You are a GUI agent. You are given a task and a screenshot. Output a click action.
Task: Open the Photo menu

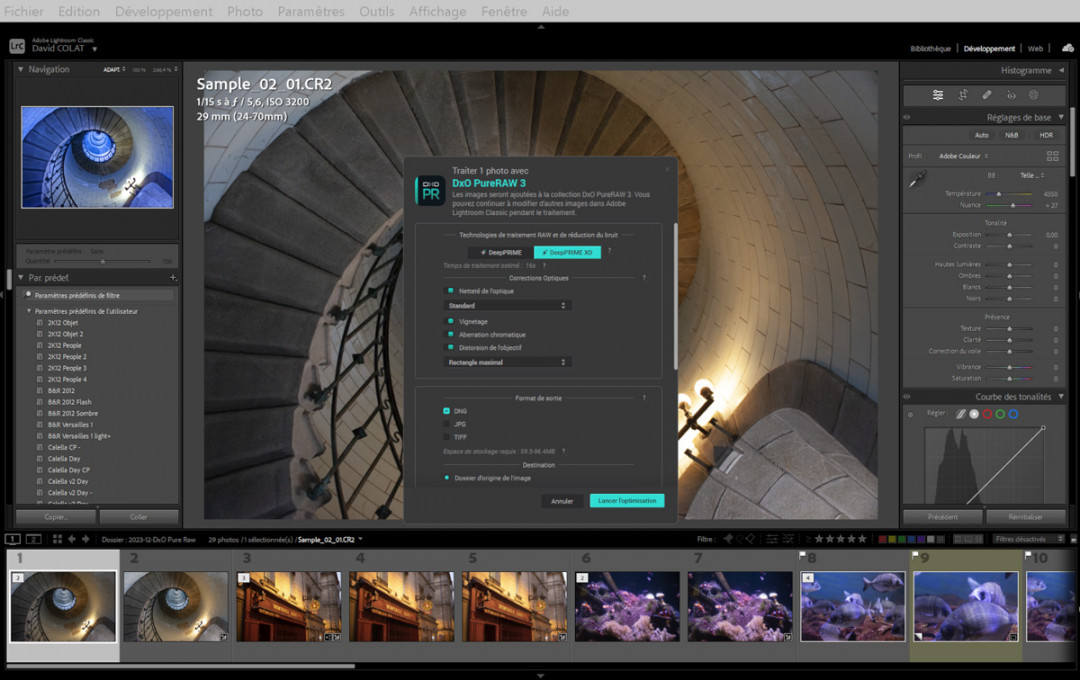coord(245,12)
